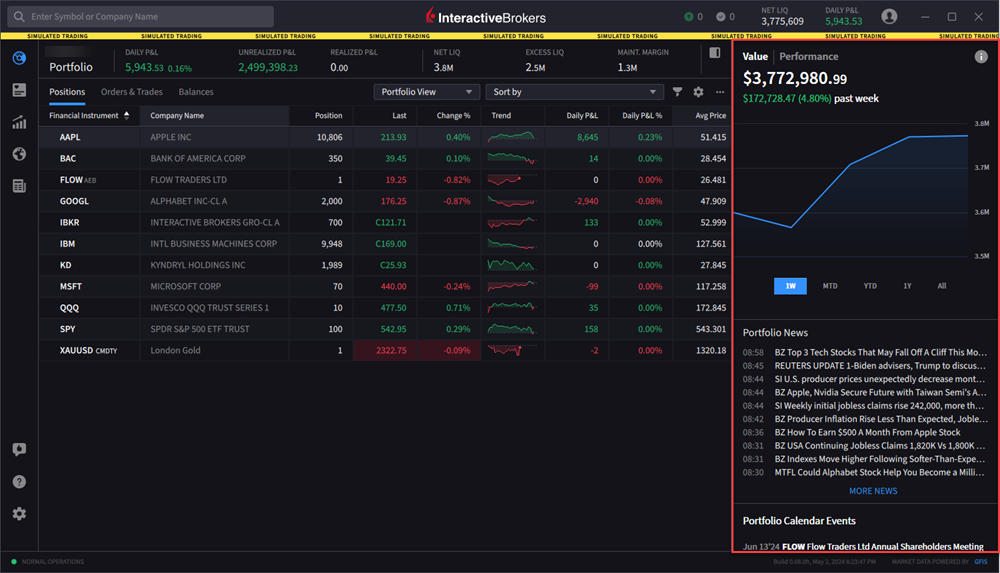The image size is (1000, 573).
Task: Switch to the Positions tab
Action: [x=67, y=92]
